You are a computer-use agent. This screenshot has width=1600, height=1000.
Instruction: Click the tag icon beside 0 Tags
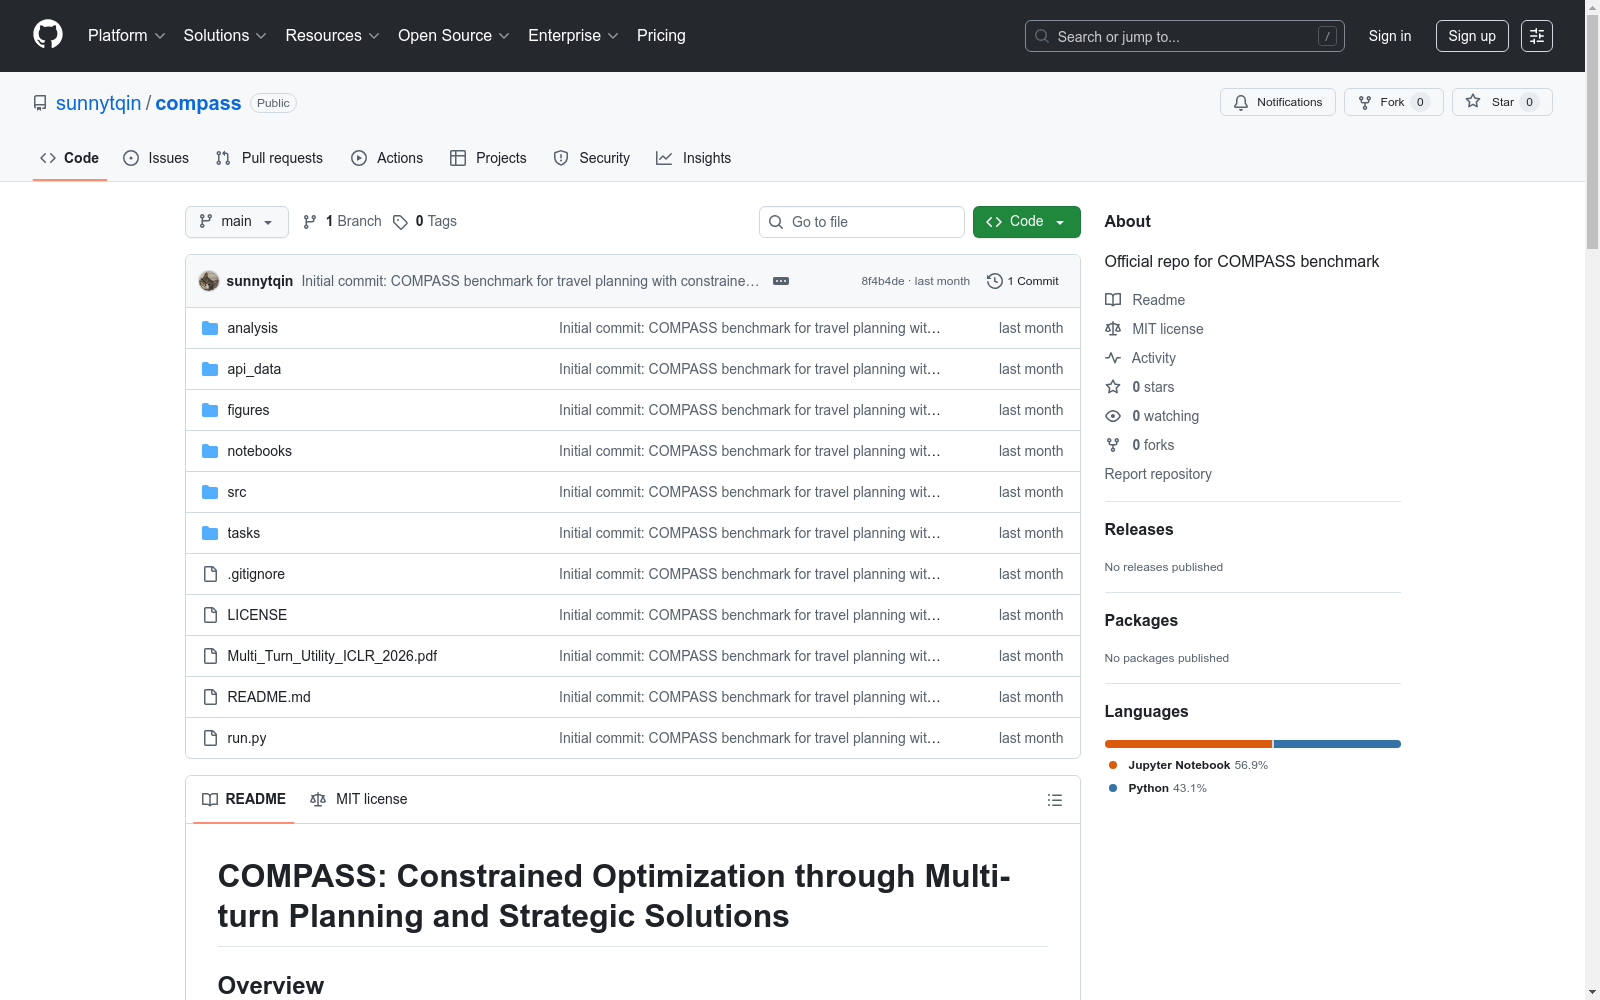coord(400,222)
